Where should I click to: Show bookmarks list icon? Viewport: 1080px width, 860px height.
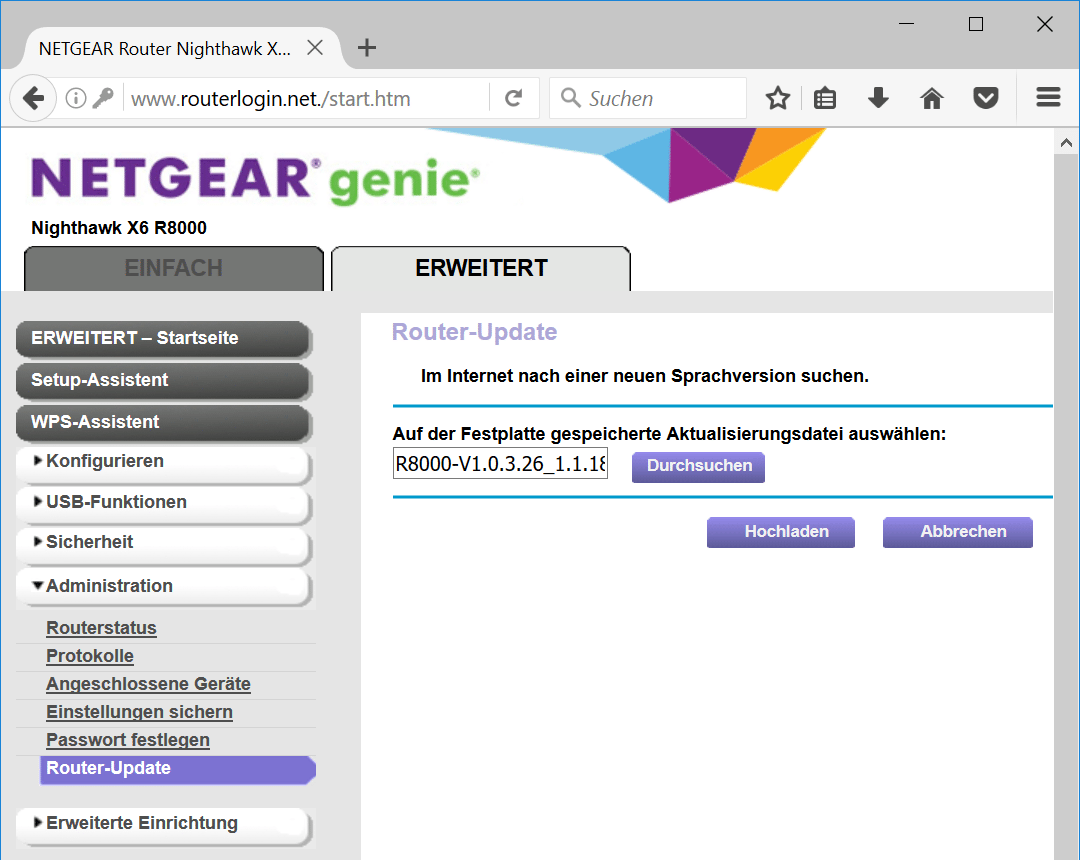pos(824,98)
